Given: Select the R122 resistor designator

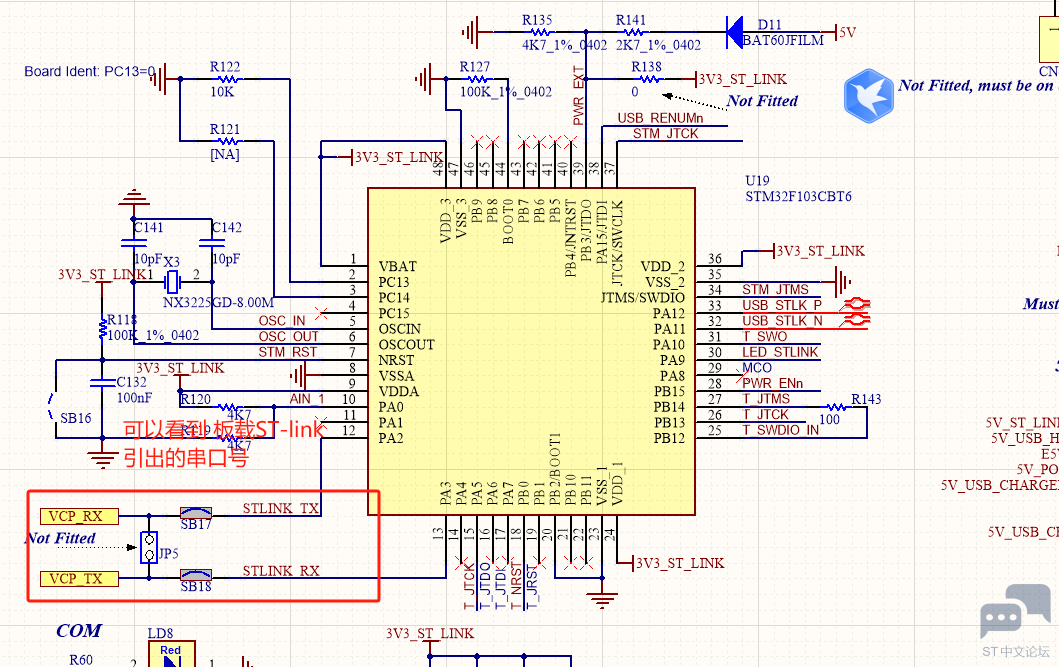Looking at the screenshot, I should point(225,67).
